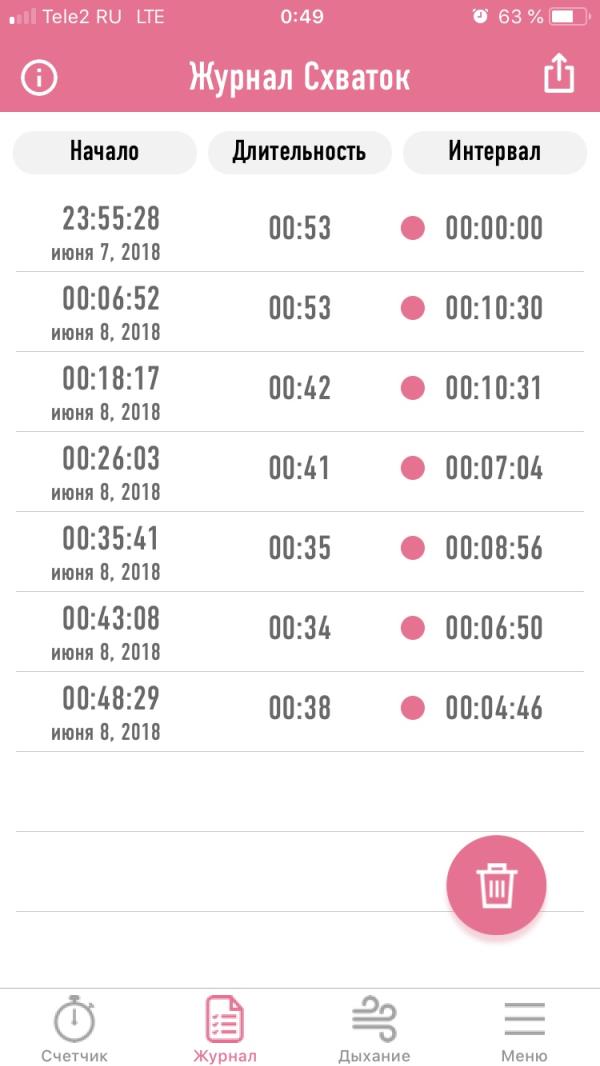The height and width of the screenshot is (1066, 600).
Task: Open the Дыхание breathing tab
Action: (374, 1029)
